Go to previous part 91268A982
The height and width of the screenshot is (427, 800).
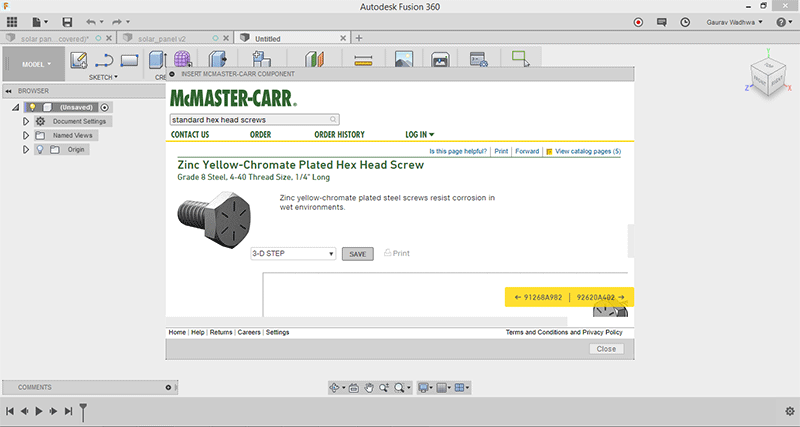click(538, 297)
